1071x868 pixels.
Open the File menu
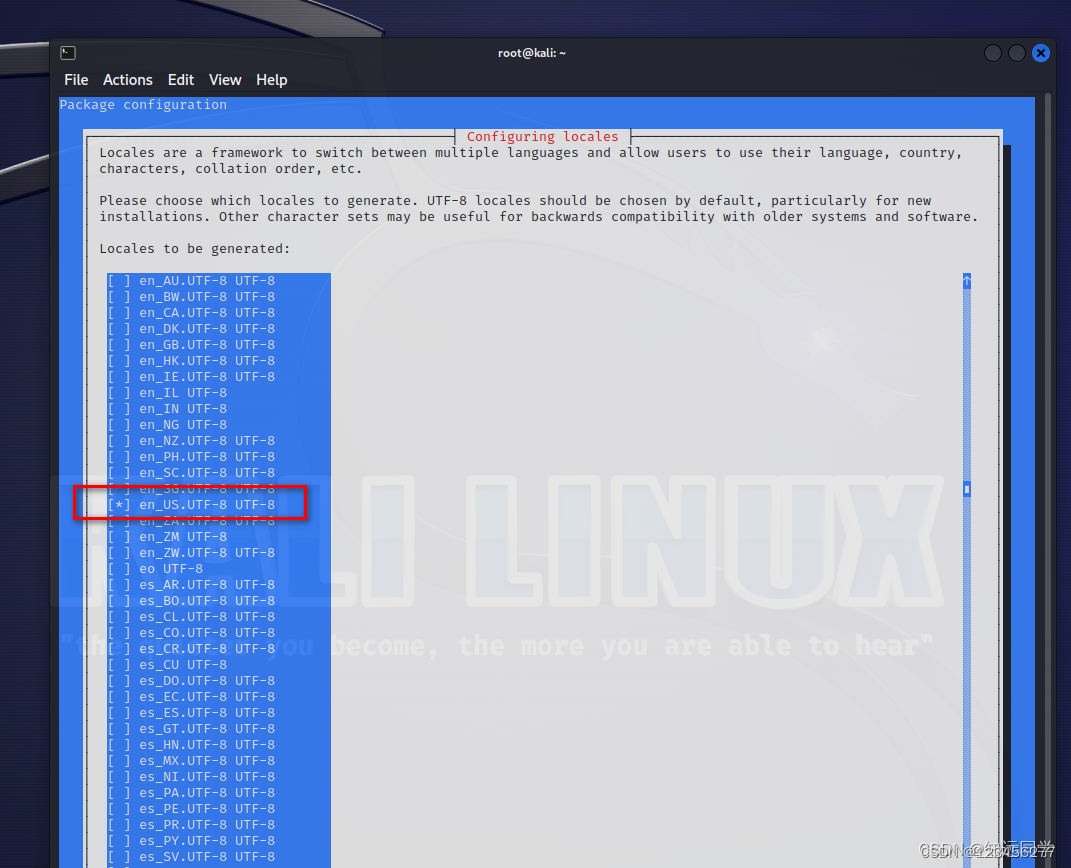coord(76,80)
